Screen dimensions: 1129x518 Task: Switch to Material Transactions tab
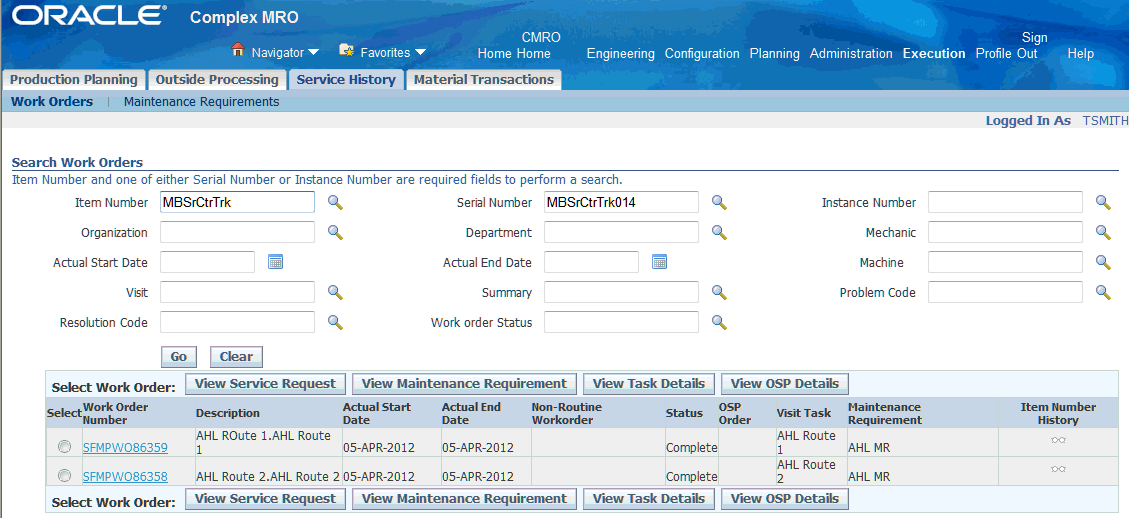pyautogui.click(x=483, y=80)
